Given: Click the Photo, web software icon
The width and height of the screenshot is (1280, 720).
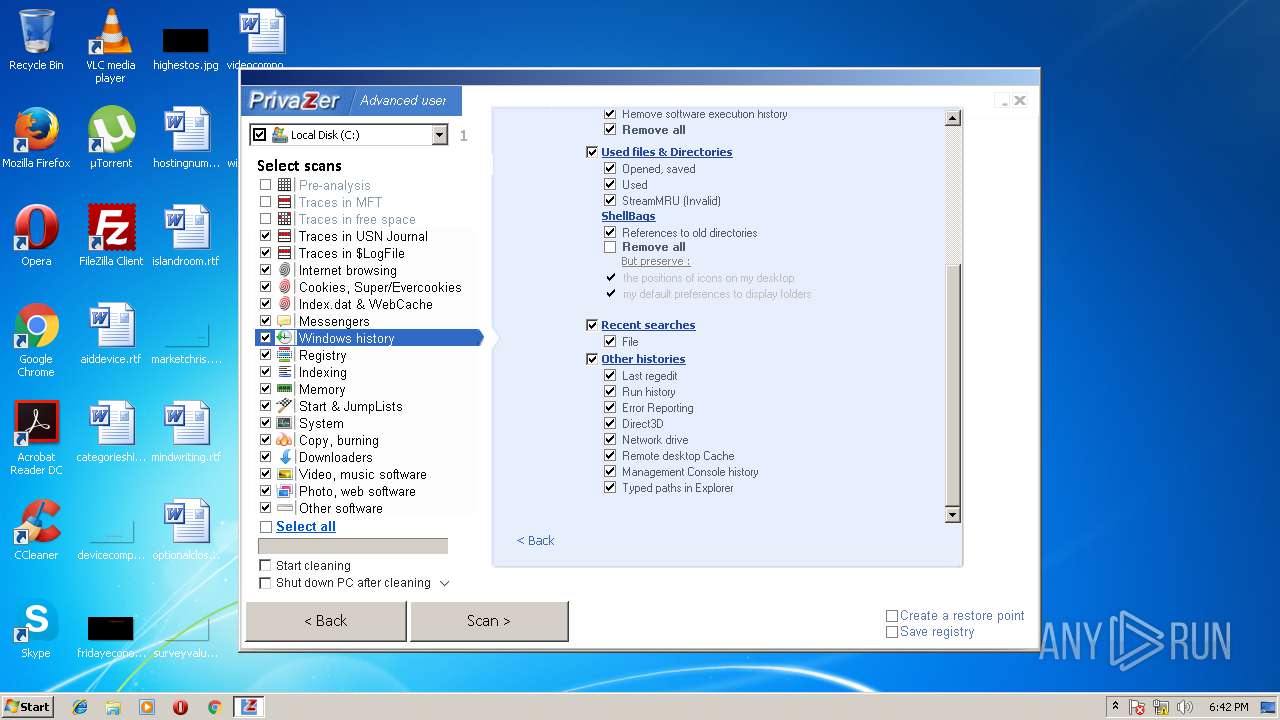Looking at the screenshot, I should [285, 491].
